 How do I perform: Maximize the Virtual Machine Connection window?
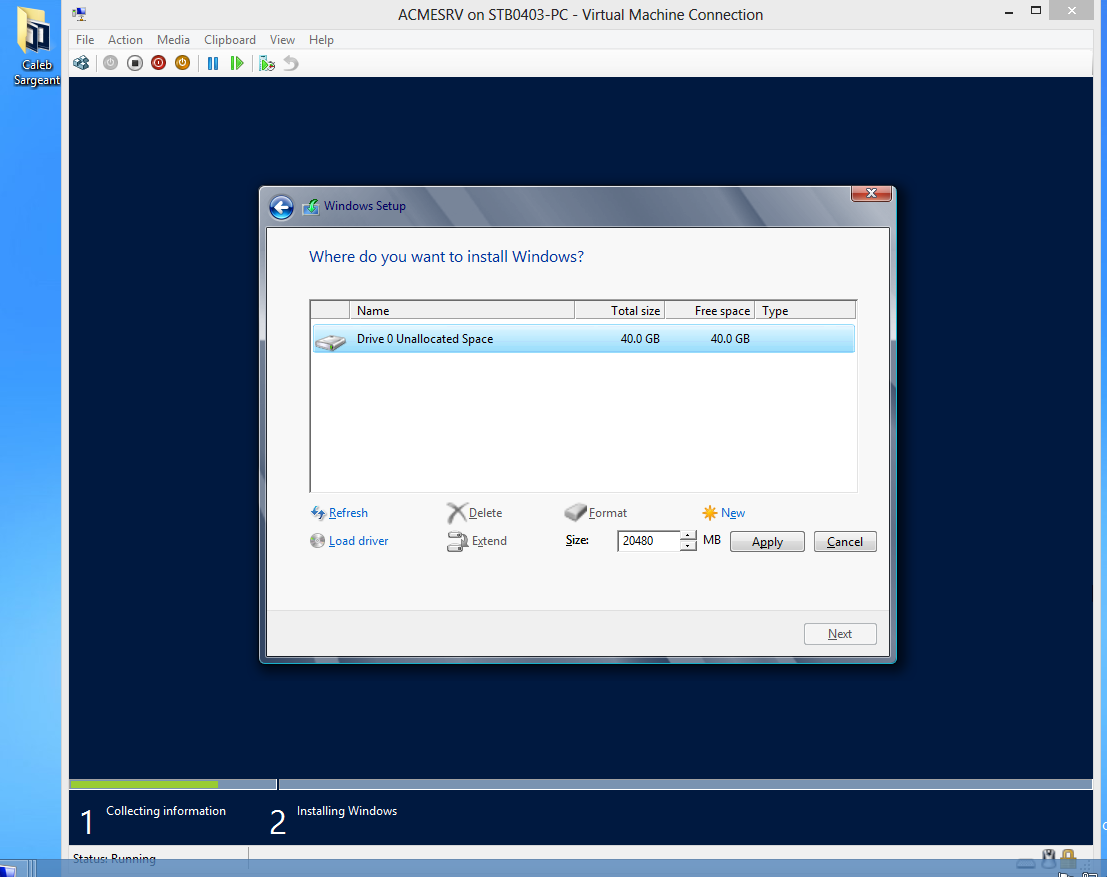[1036, 11]
